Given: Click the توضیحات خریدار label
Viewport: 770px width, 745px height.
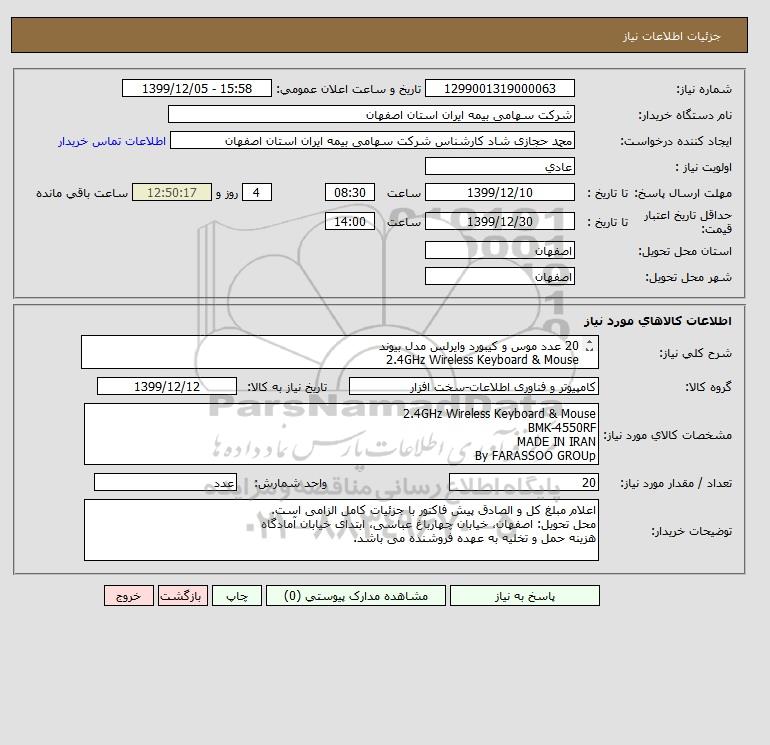Looking at the screenshot, I should 691,531.
